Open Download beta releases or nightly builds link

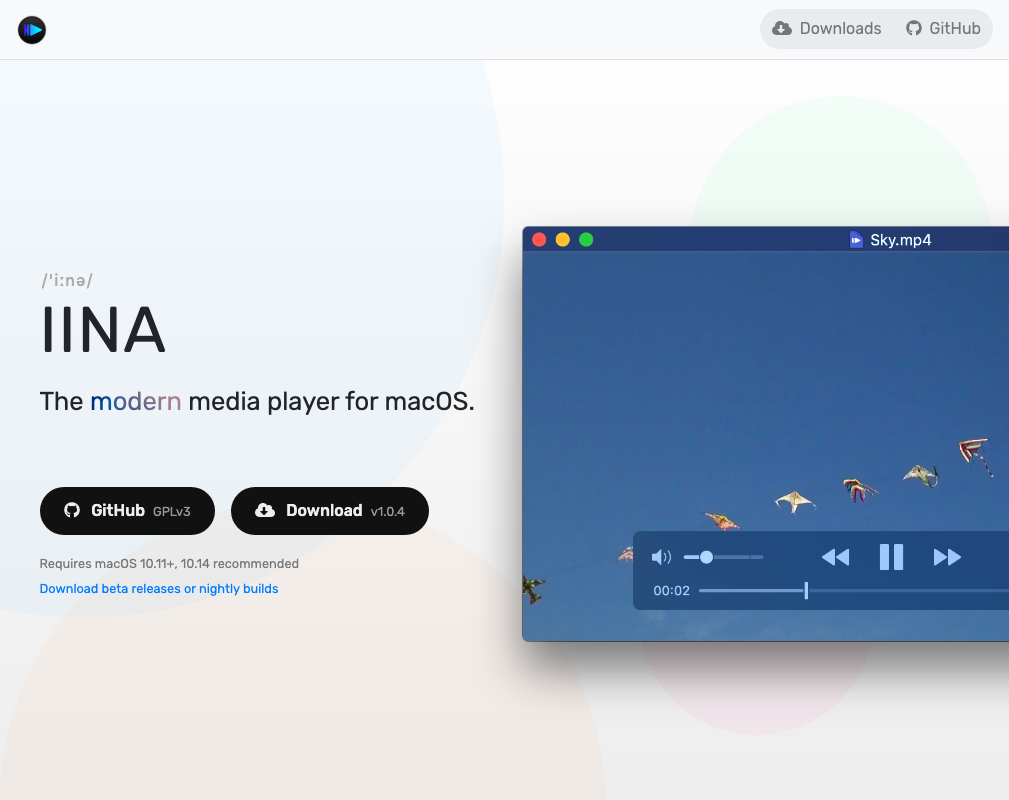point(159,589)
